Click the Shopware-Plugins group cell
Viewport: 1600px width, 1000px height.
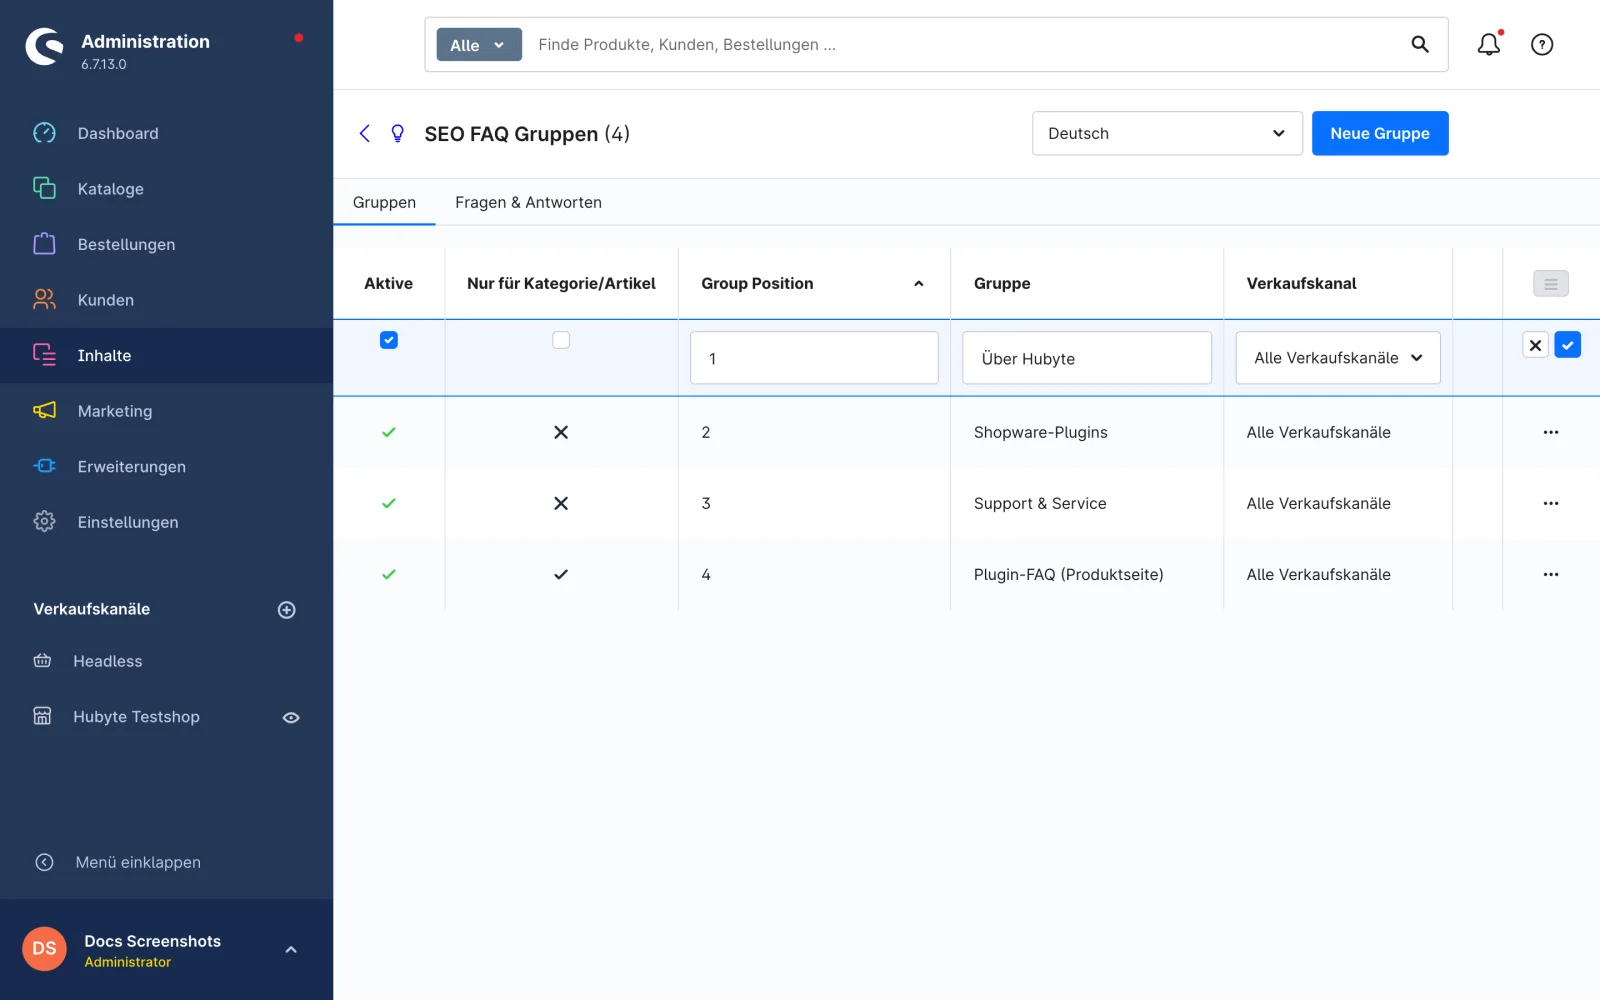(x=1087, y=432)
